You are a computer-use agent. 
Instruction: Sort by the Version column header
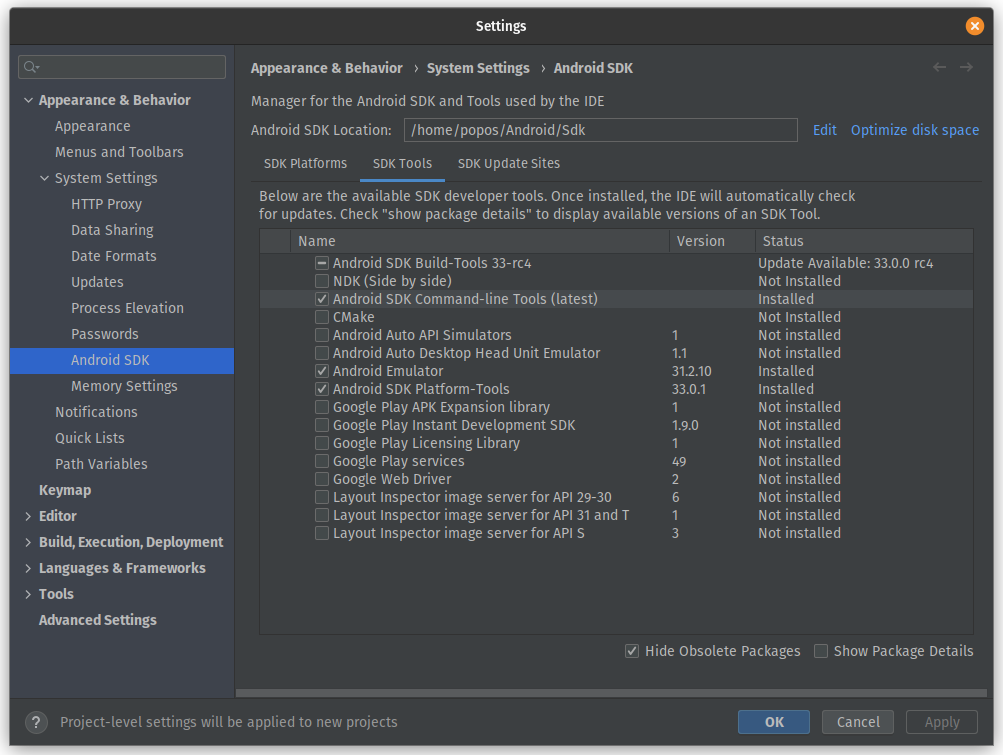click(x=712, y=241)
